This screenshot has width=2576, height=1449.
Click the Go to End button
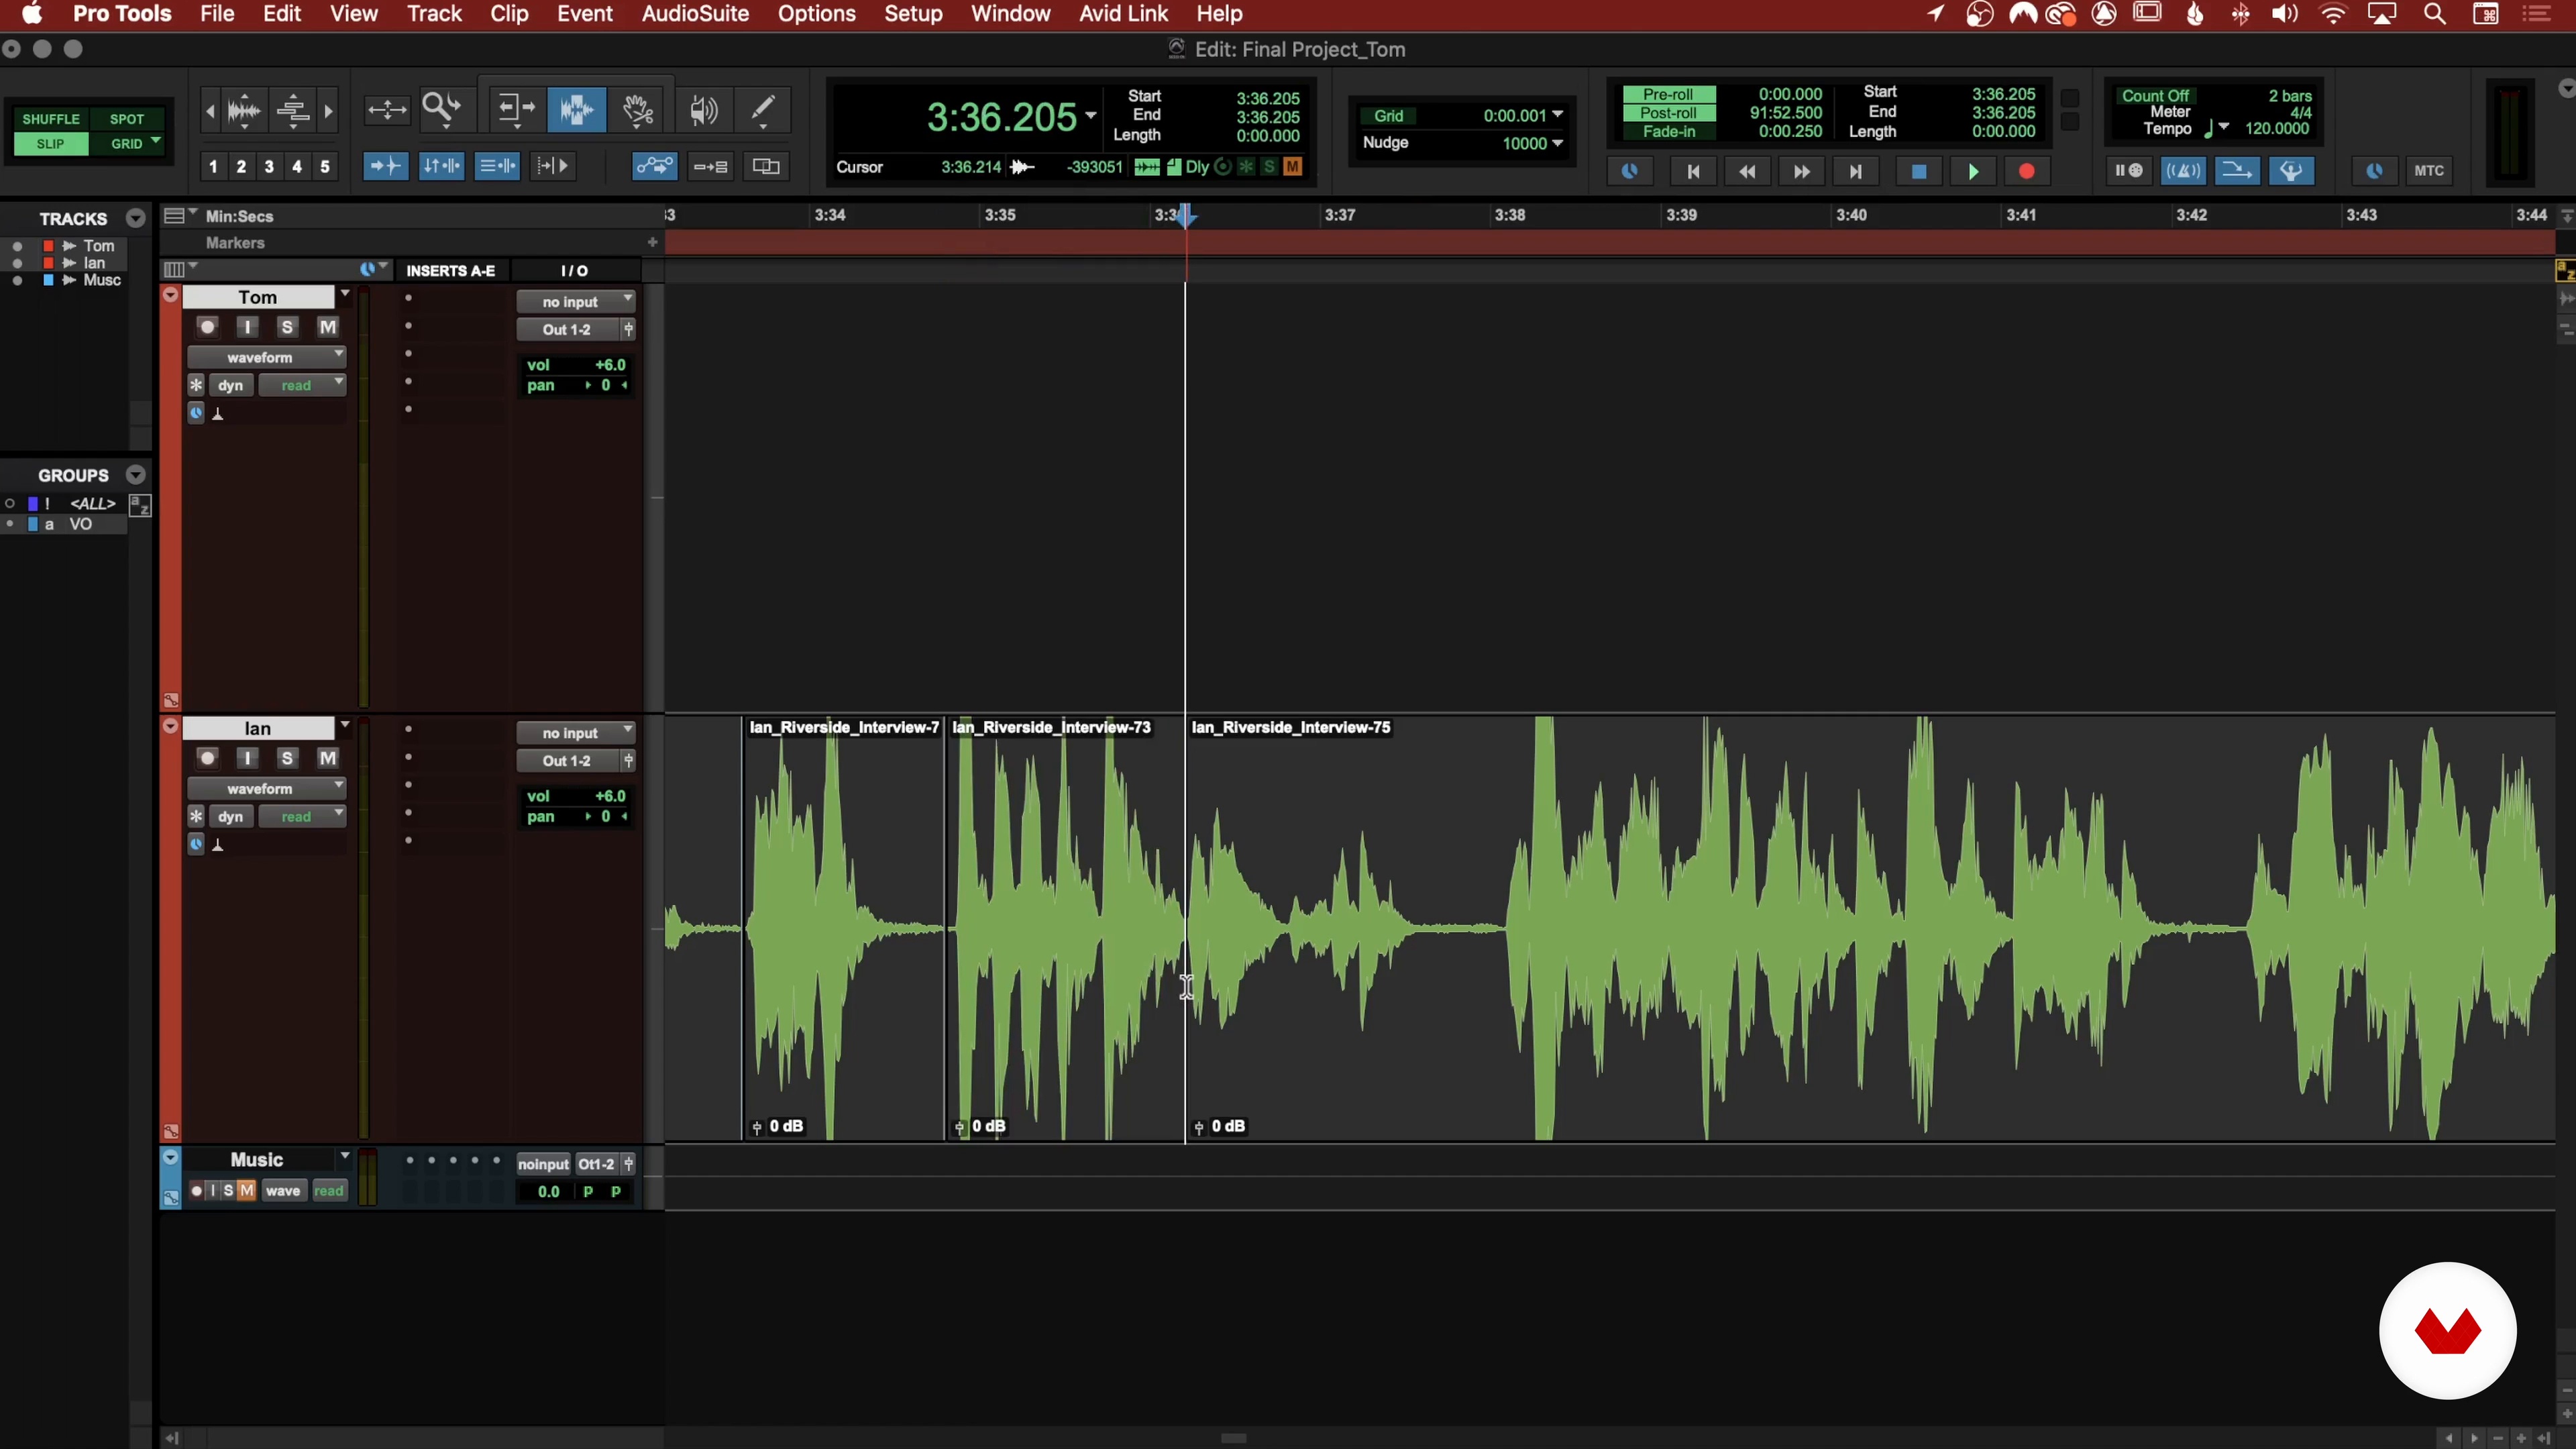coord(1856,171)
